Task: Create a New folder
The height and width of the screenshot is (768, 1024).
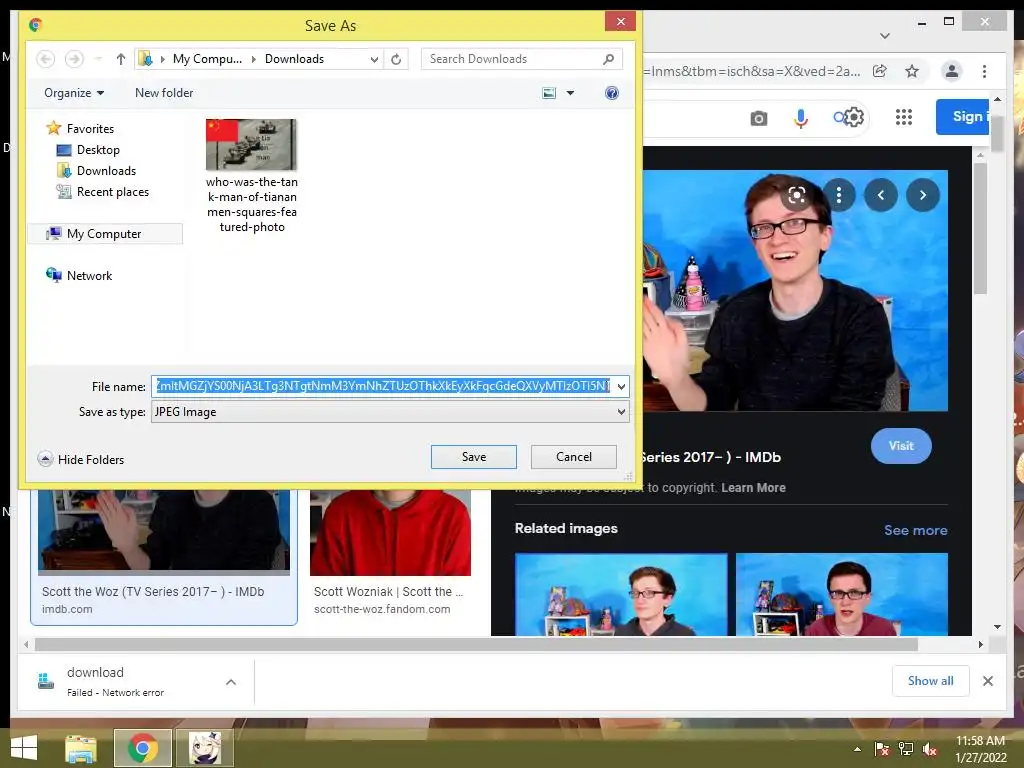Action: point(164,93)
